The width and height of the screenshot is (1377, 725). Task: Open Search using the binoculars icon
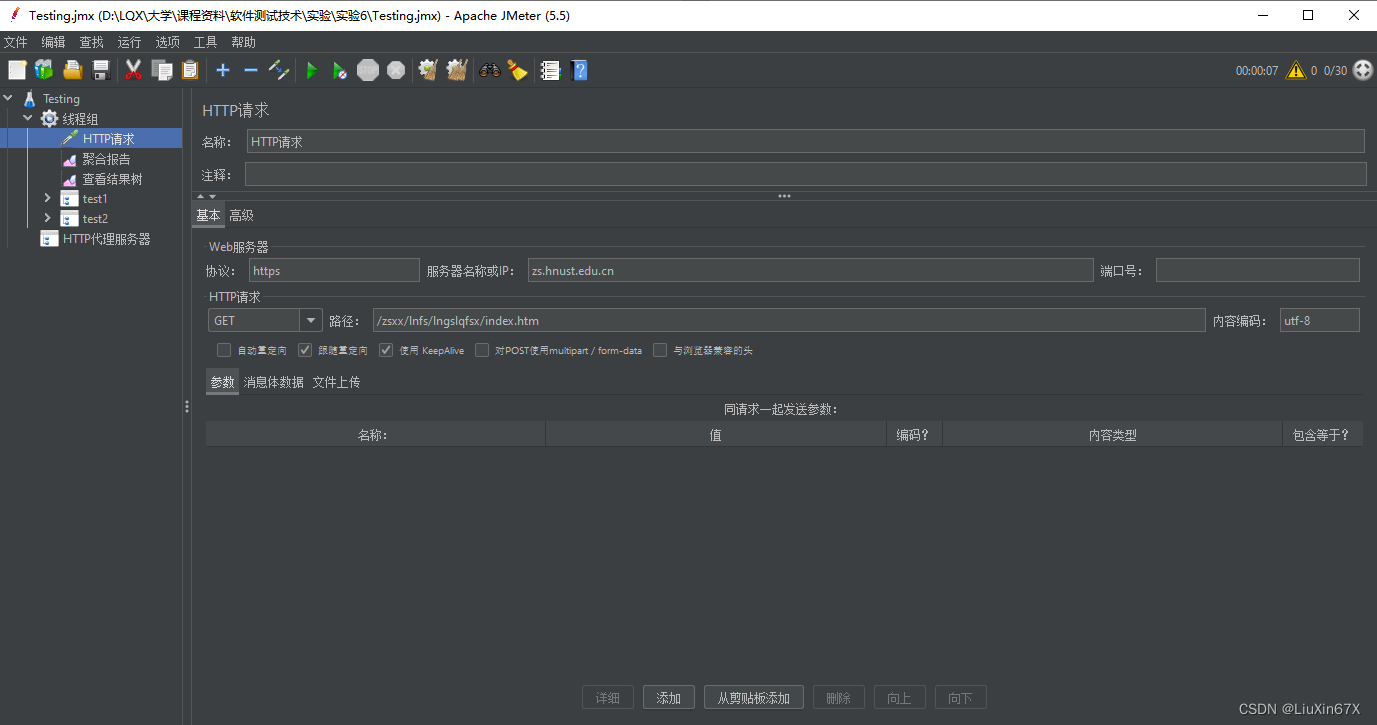pos(489,70)
